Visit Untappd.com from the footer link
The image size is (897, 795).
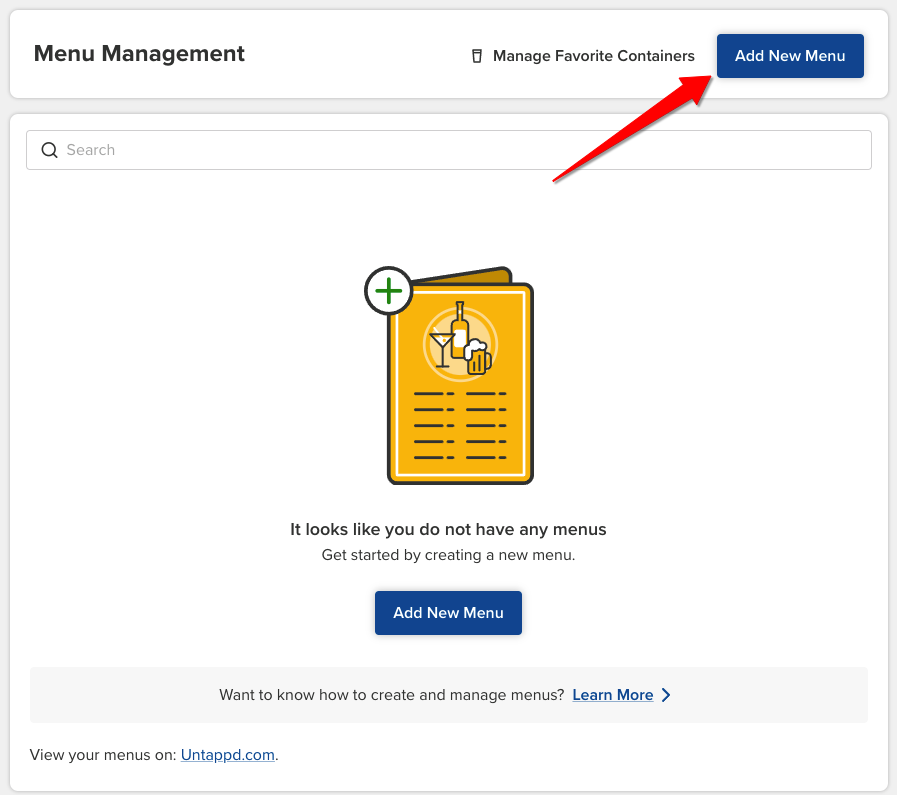(227, 754)
